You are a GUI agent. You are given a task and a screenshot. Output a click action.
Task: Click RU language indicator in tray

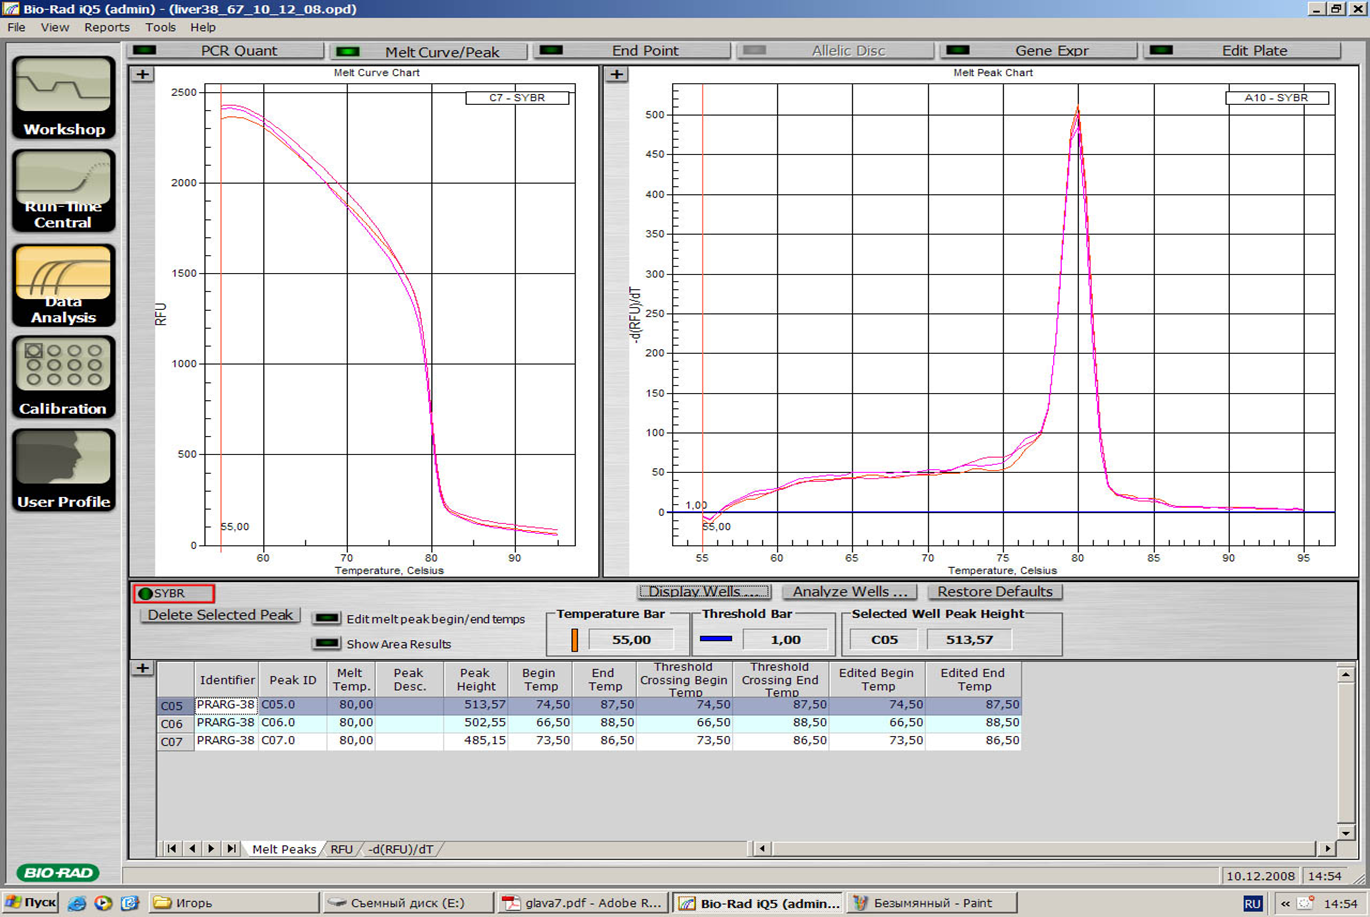click(1252, 903)
